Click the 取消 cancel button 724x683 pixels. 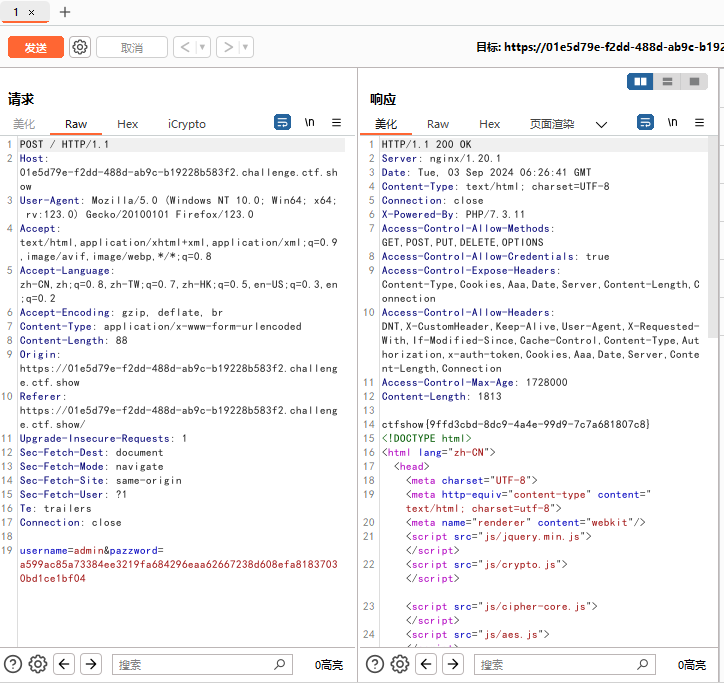132,47
